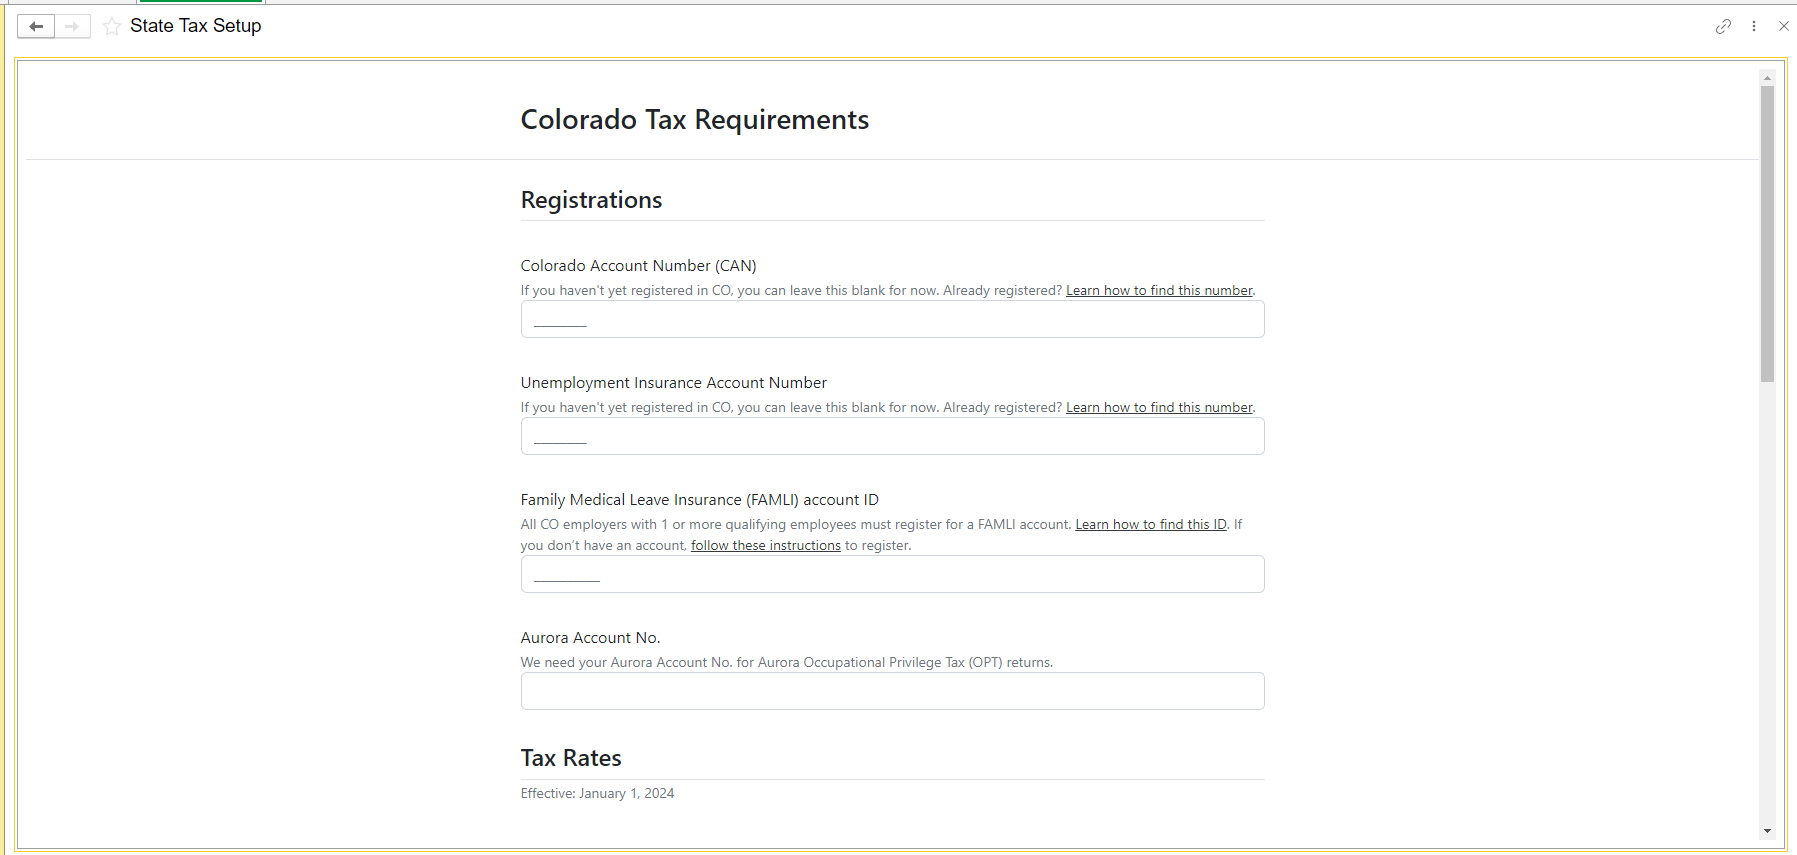Open CAN 'Learn how to find this number' link
1797x855 pixels.
coord(1159,291)
